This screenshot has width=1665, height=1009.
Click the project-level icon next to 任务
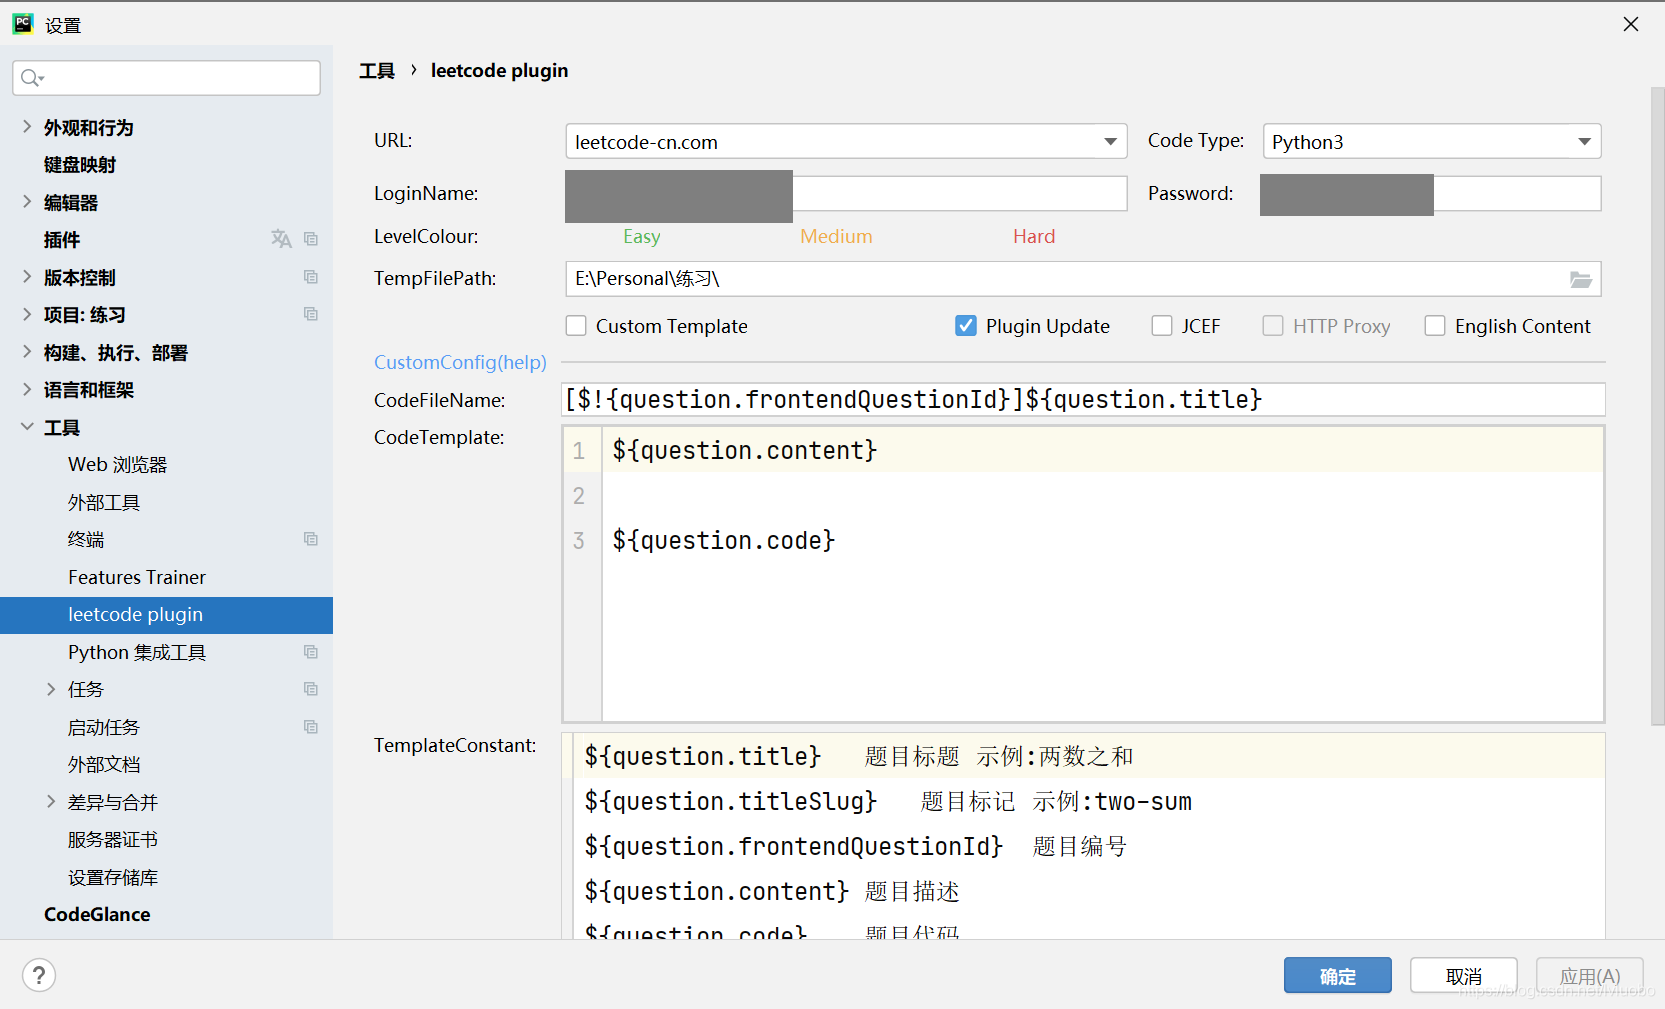[311, 689]
